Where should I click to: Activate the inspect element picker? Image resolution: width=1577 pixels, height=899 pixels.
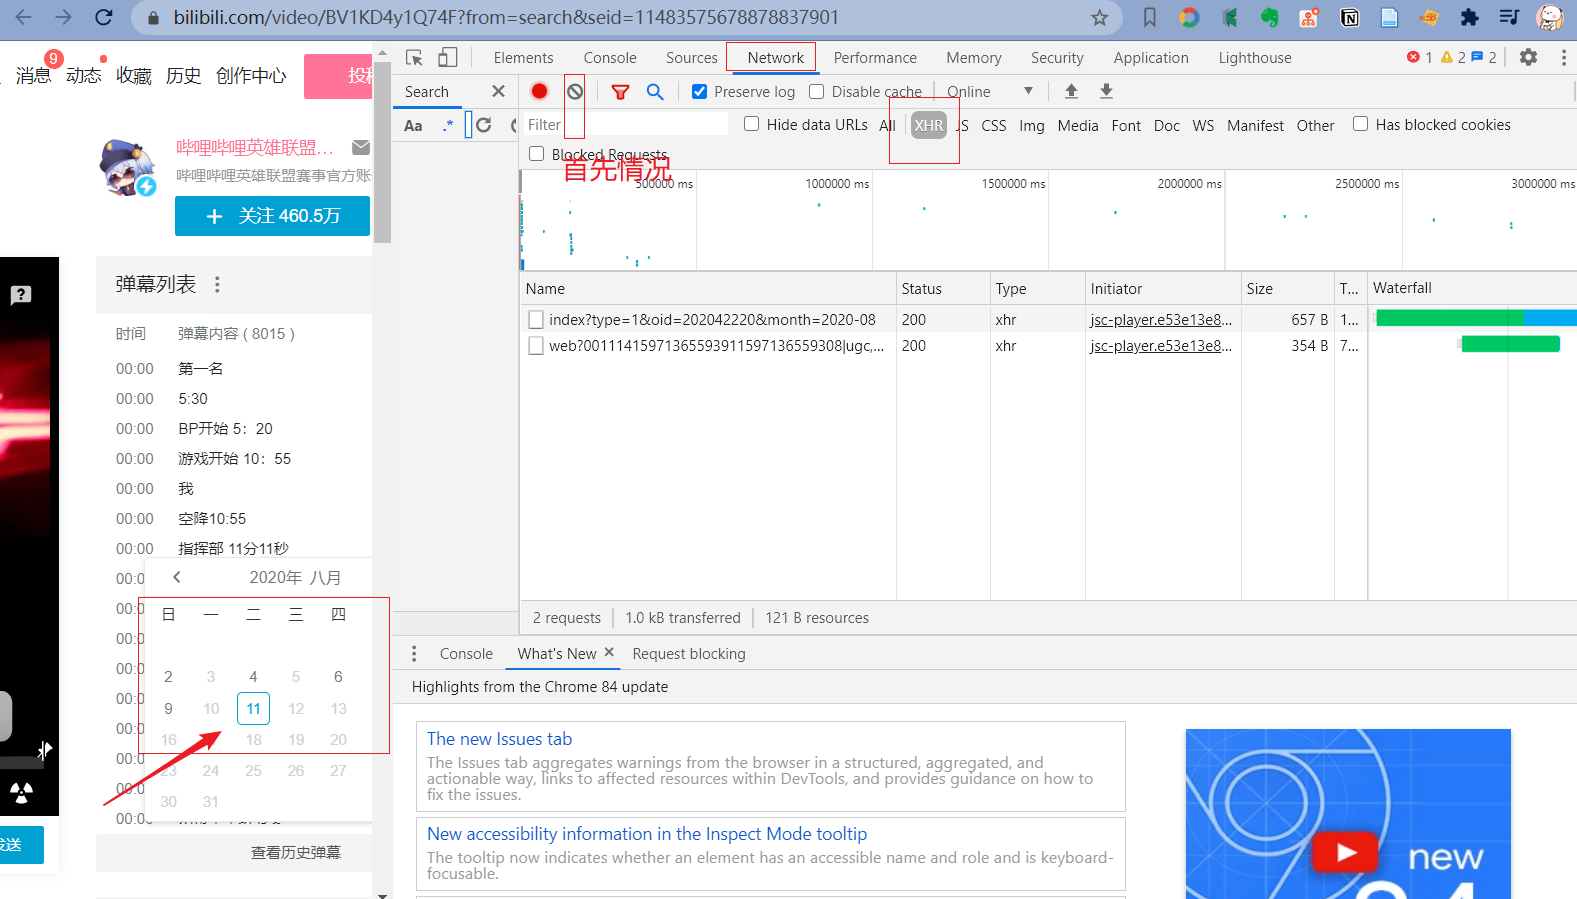click(414, 57)
